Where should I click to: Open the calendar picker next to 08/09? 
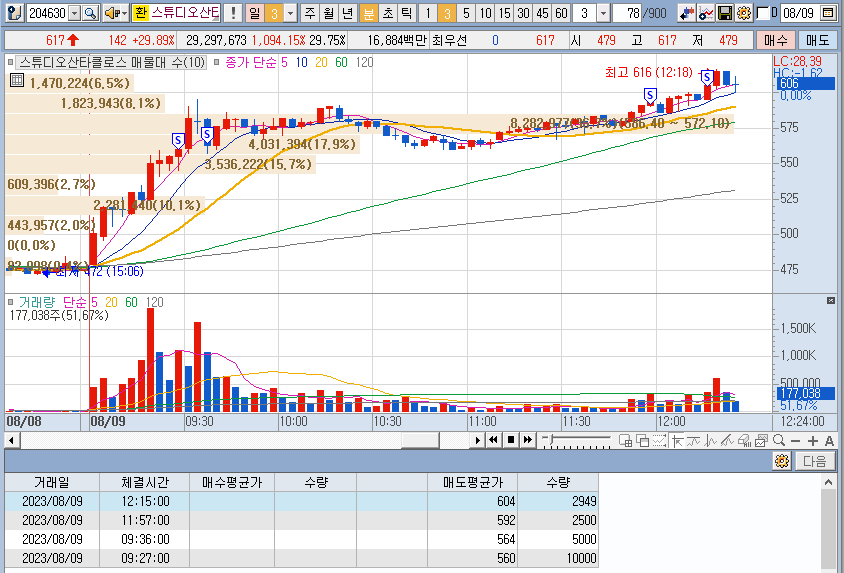click(x=828, y=13)
